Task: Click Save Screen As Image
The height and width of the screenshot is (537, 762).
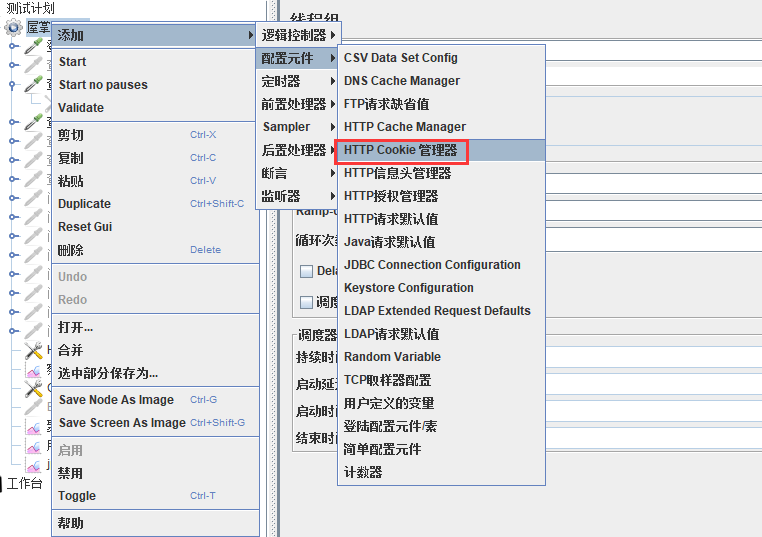Action: 154,423
